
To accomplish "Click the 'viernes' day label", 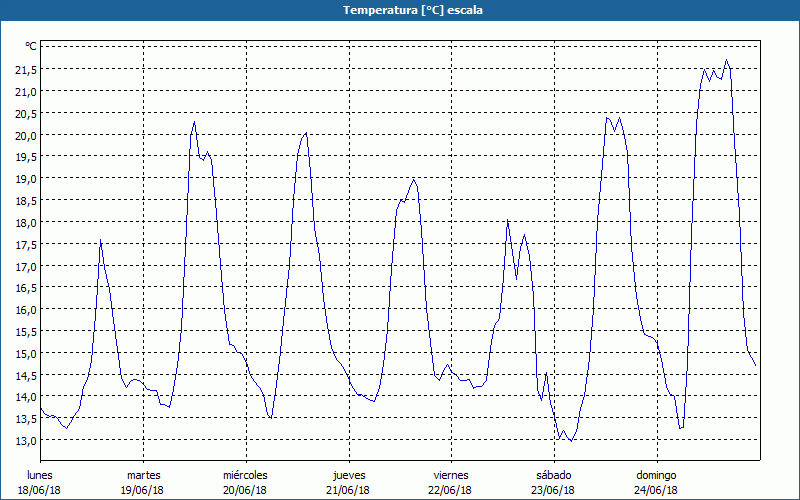I will (451, 475).
